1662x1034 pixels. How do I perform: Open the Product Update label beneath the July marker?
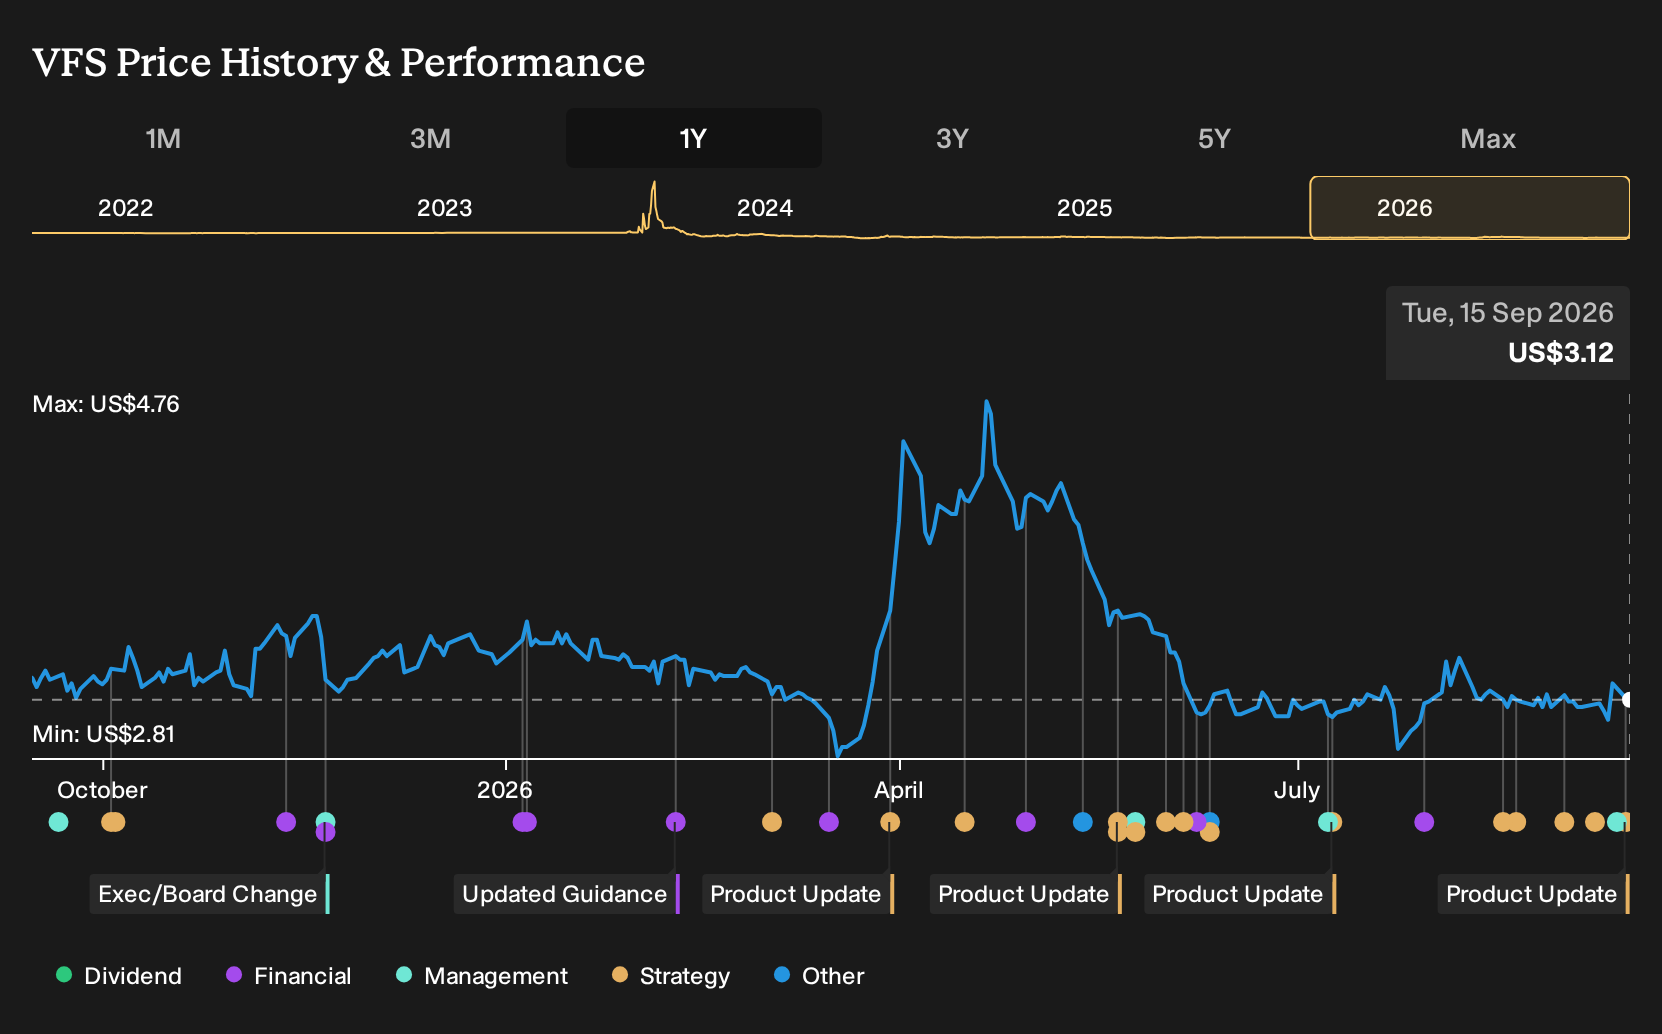point(1239,894)
